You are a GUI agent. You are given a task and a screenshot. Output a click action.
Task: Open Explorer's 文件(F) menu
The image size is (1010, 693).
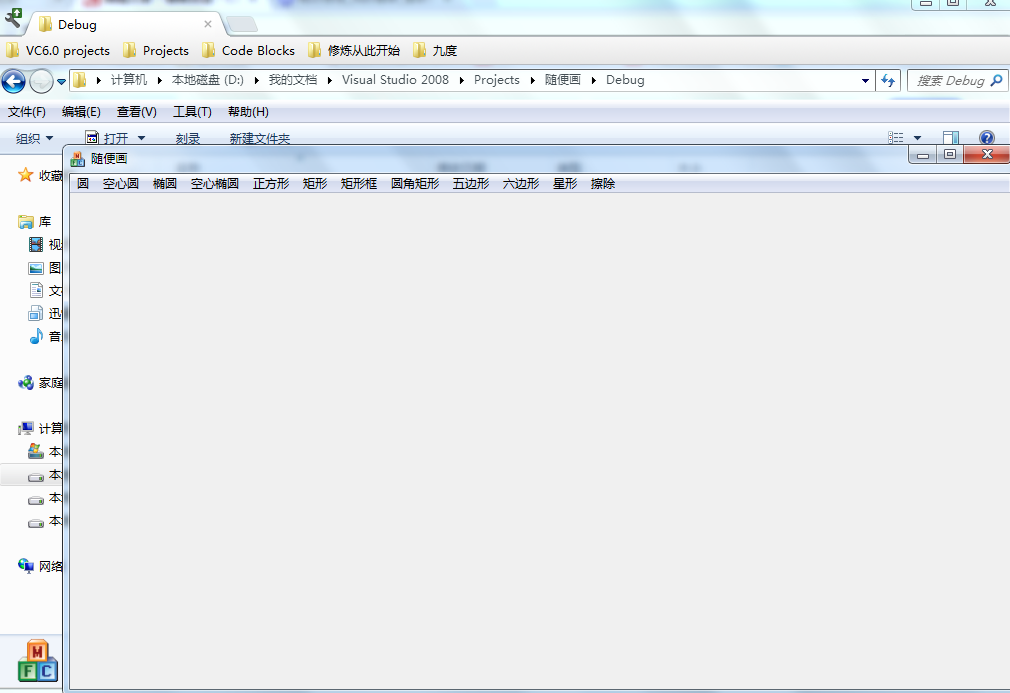click(26, 112)
